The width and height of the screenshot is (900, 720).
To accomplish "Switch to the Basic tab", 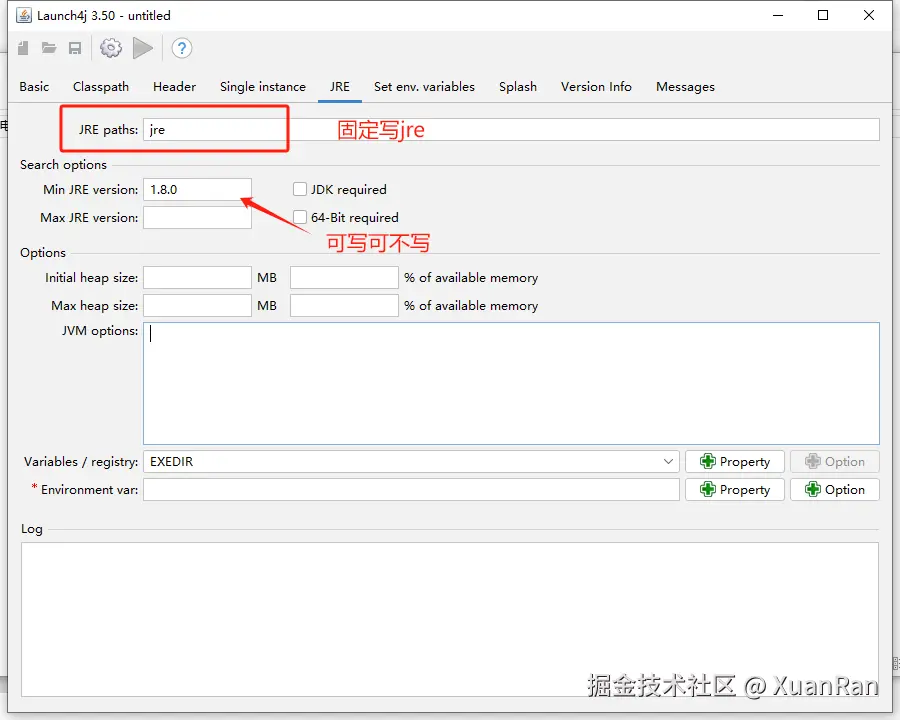I will tap(34, 87).
